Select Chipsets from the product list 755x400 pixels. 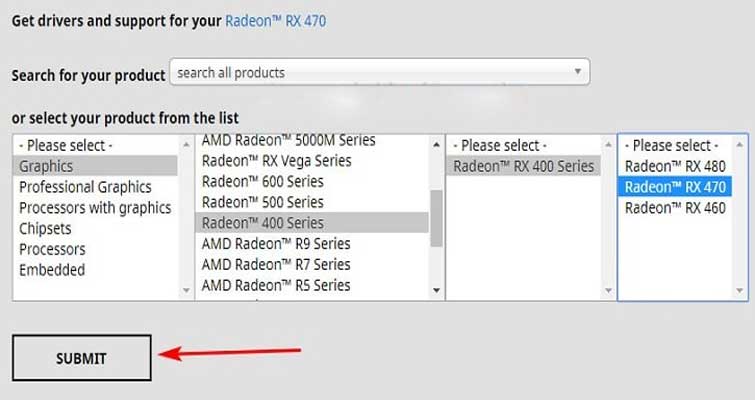point(45,228)
